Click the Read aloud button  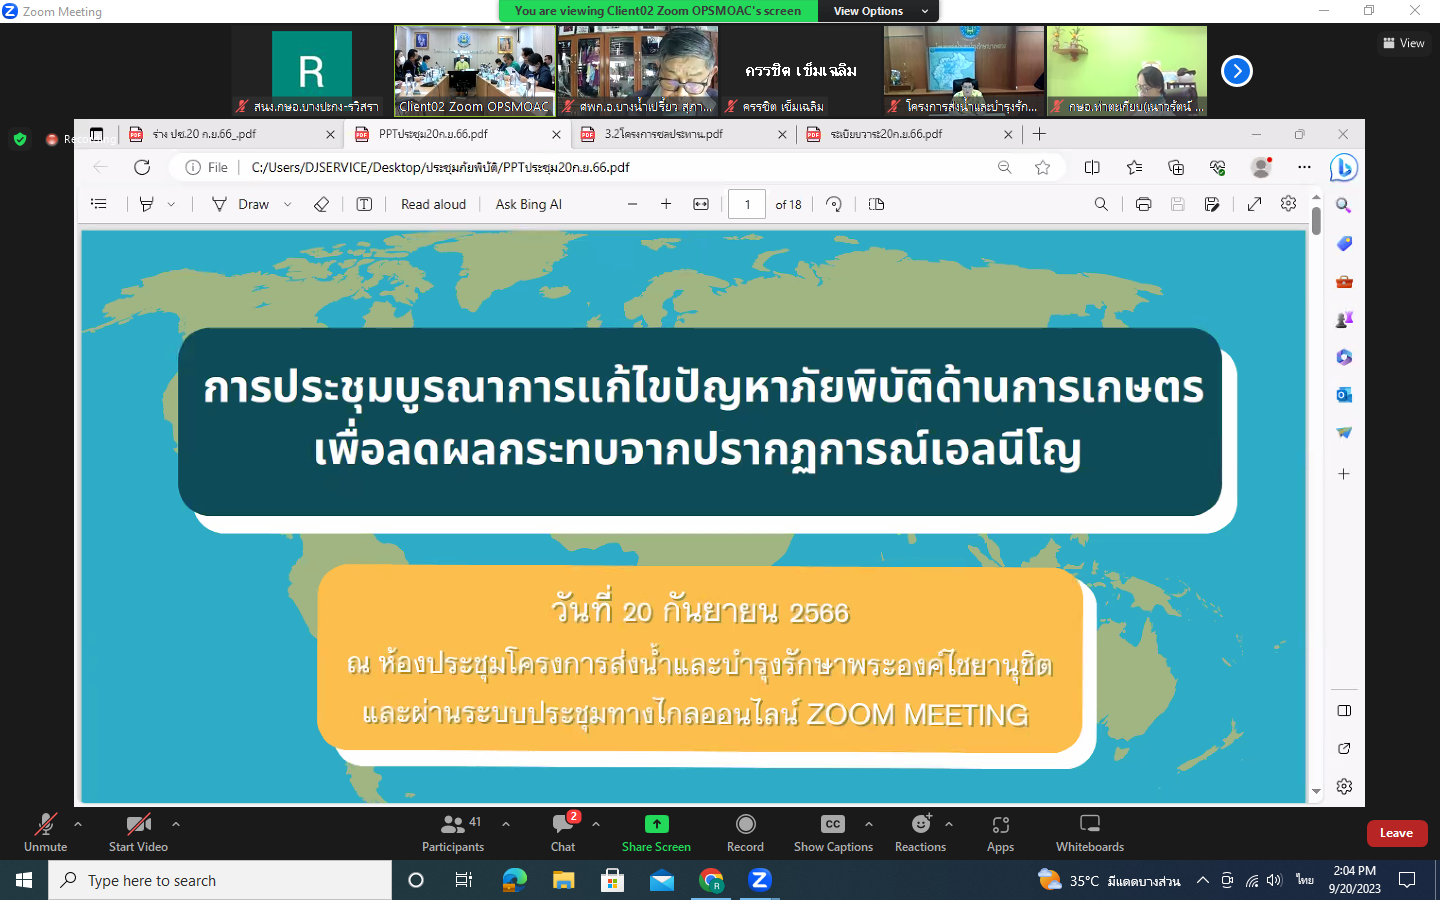tap(433, 204)
